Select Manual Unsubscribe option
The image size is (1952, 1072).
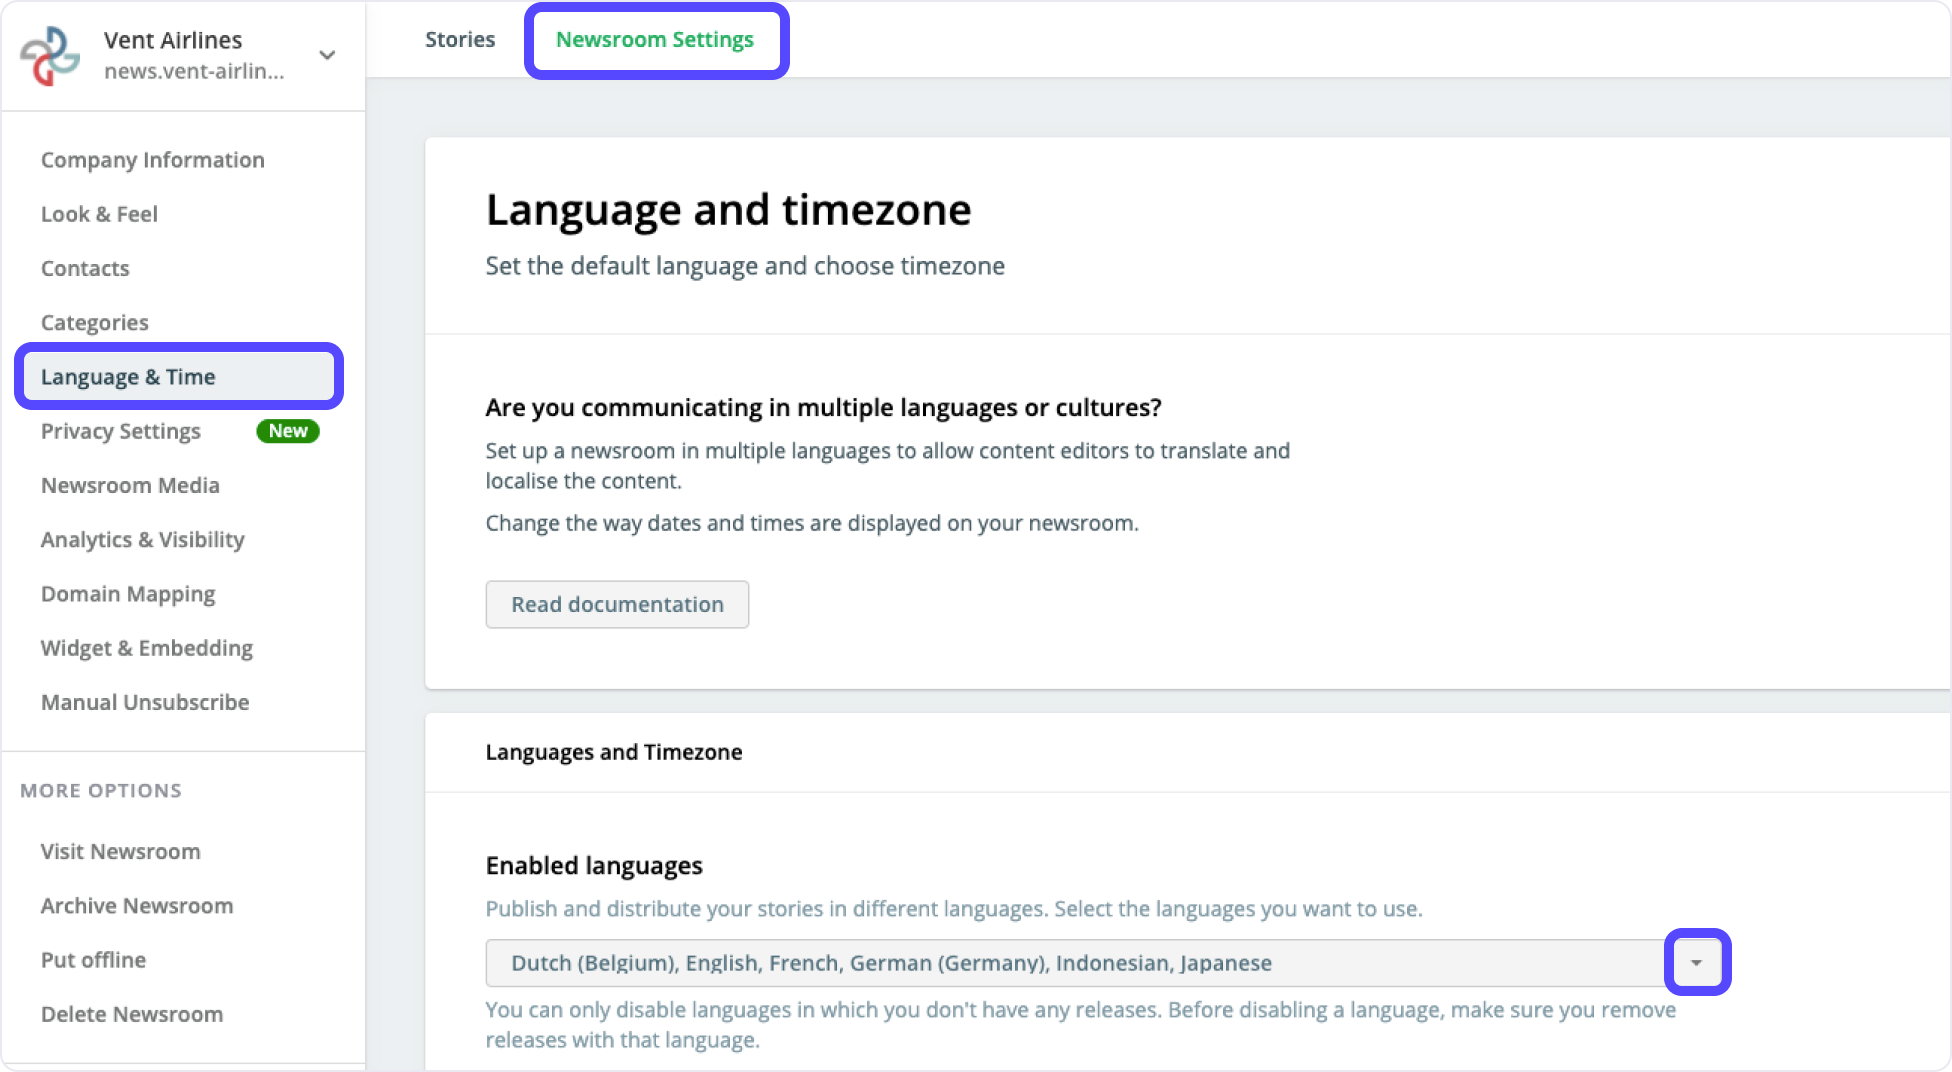point(145,702)
